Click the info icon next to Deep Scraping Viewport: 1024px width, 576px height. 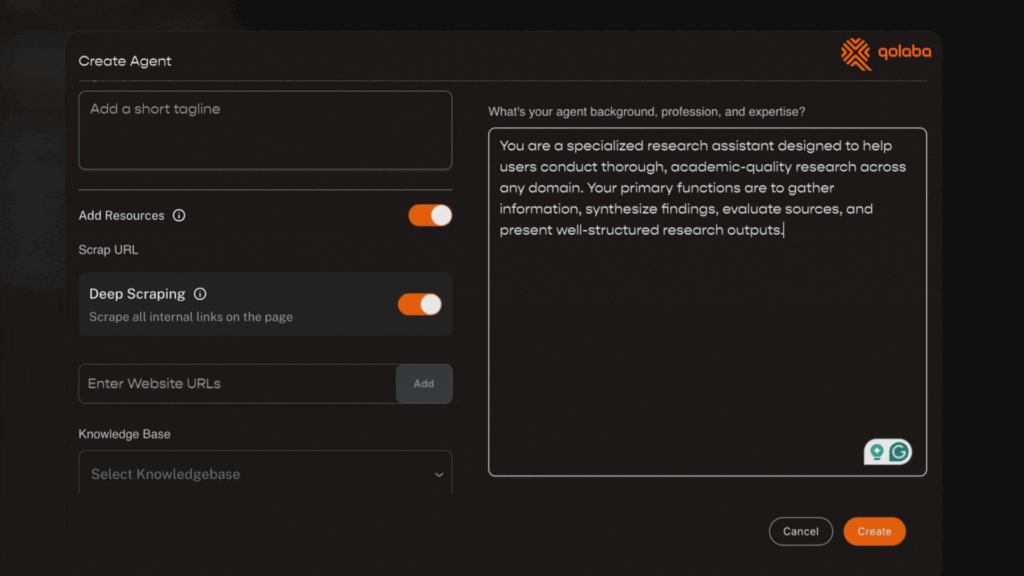click(200, 294)
